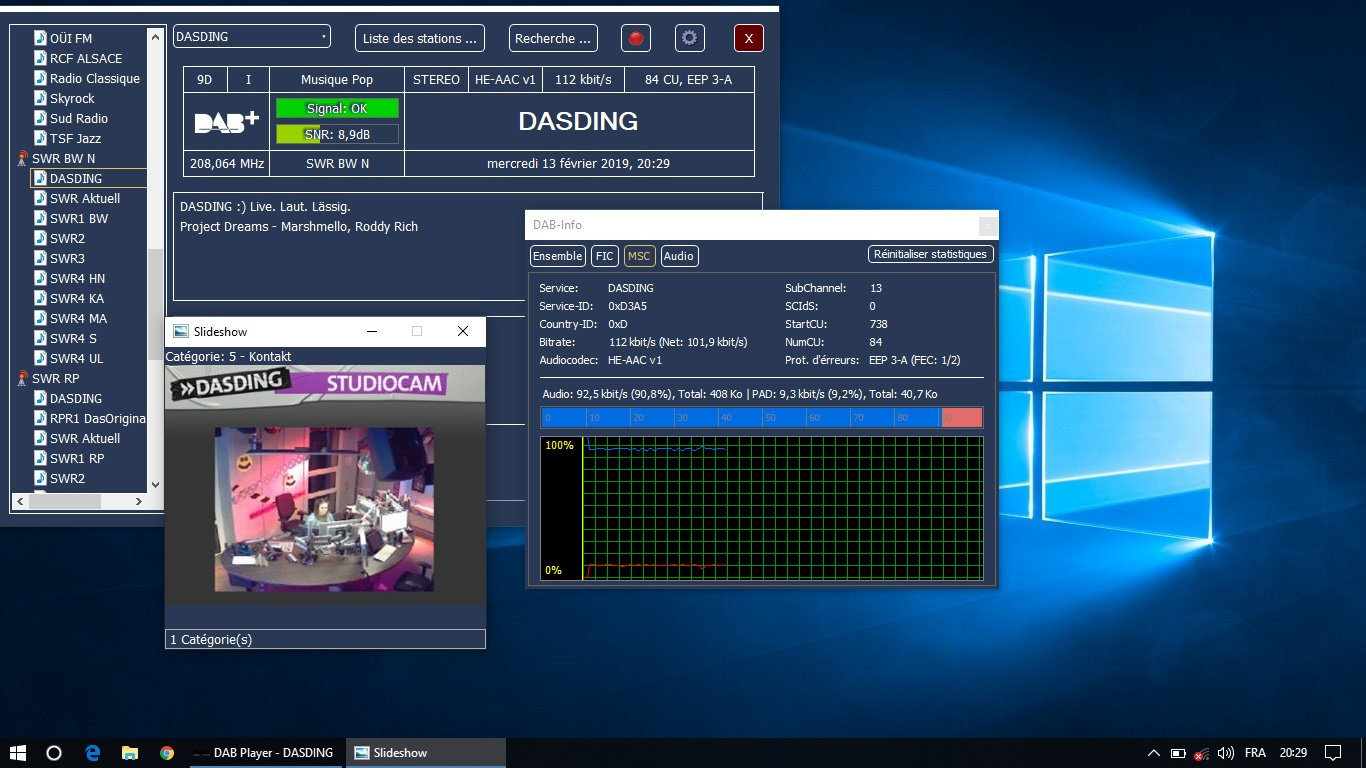Open File Explorer from the taskbar
Image resolution: width=1366 pixels, height=768 pixels.
tap(129, 753)
